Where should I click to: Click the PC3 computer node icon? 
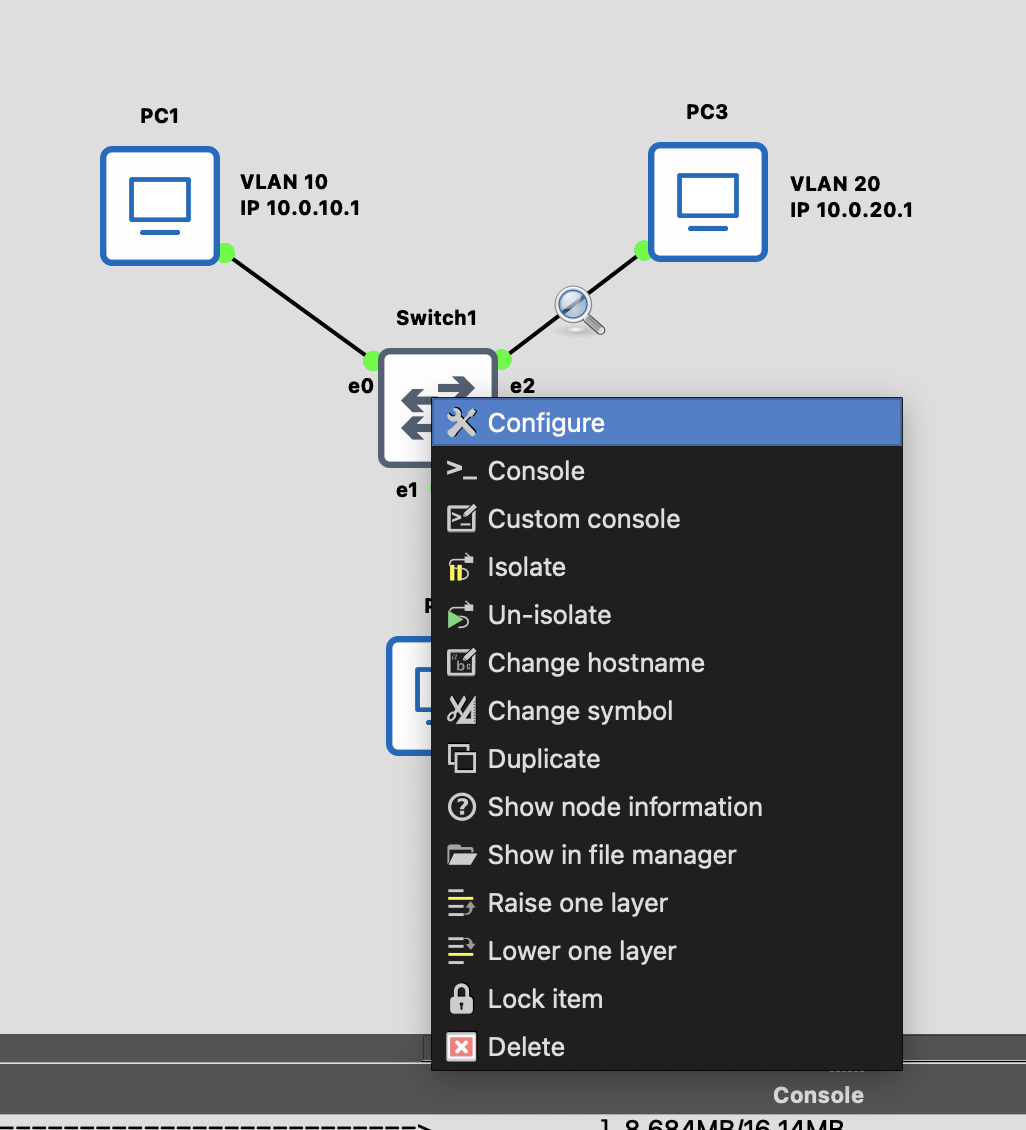(707, 202)
